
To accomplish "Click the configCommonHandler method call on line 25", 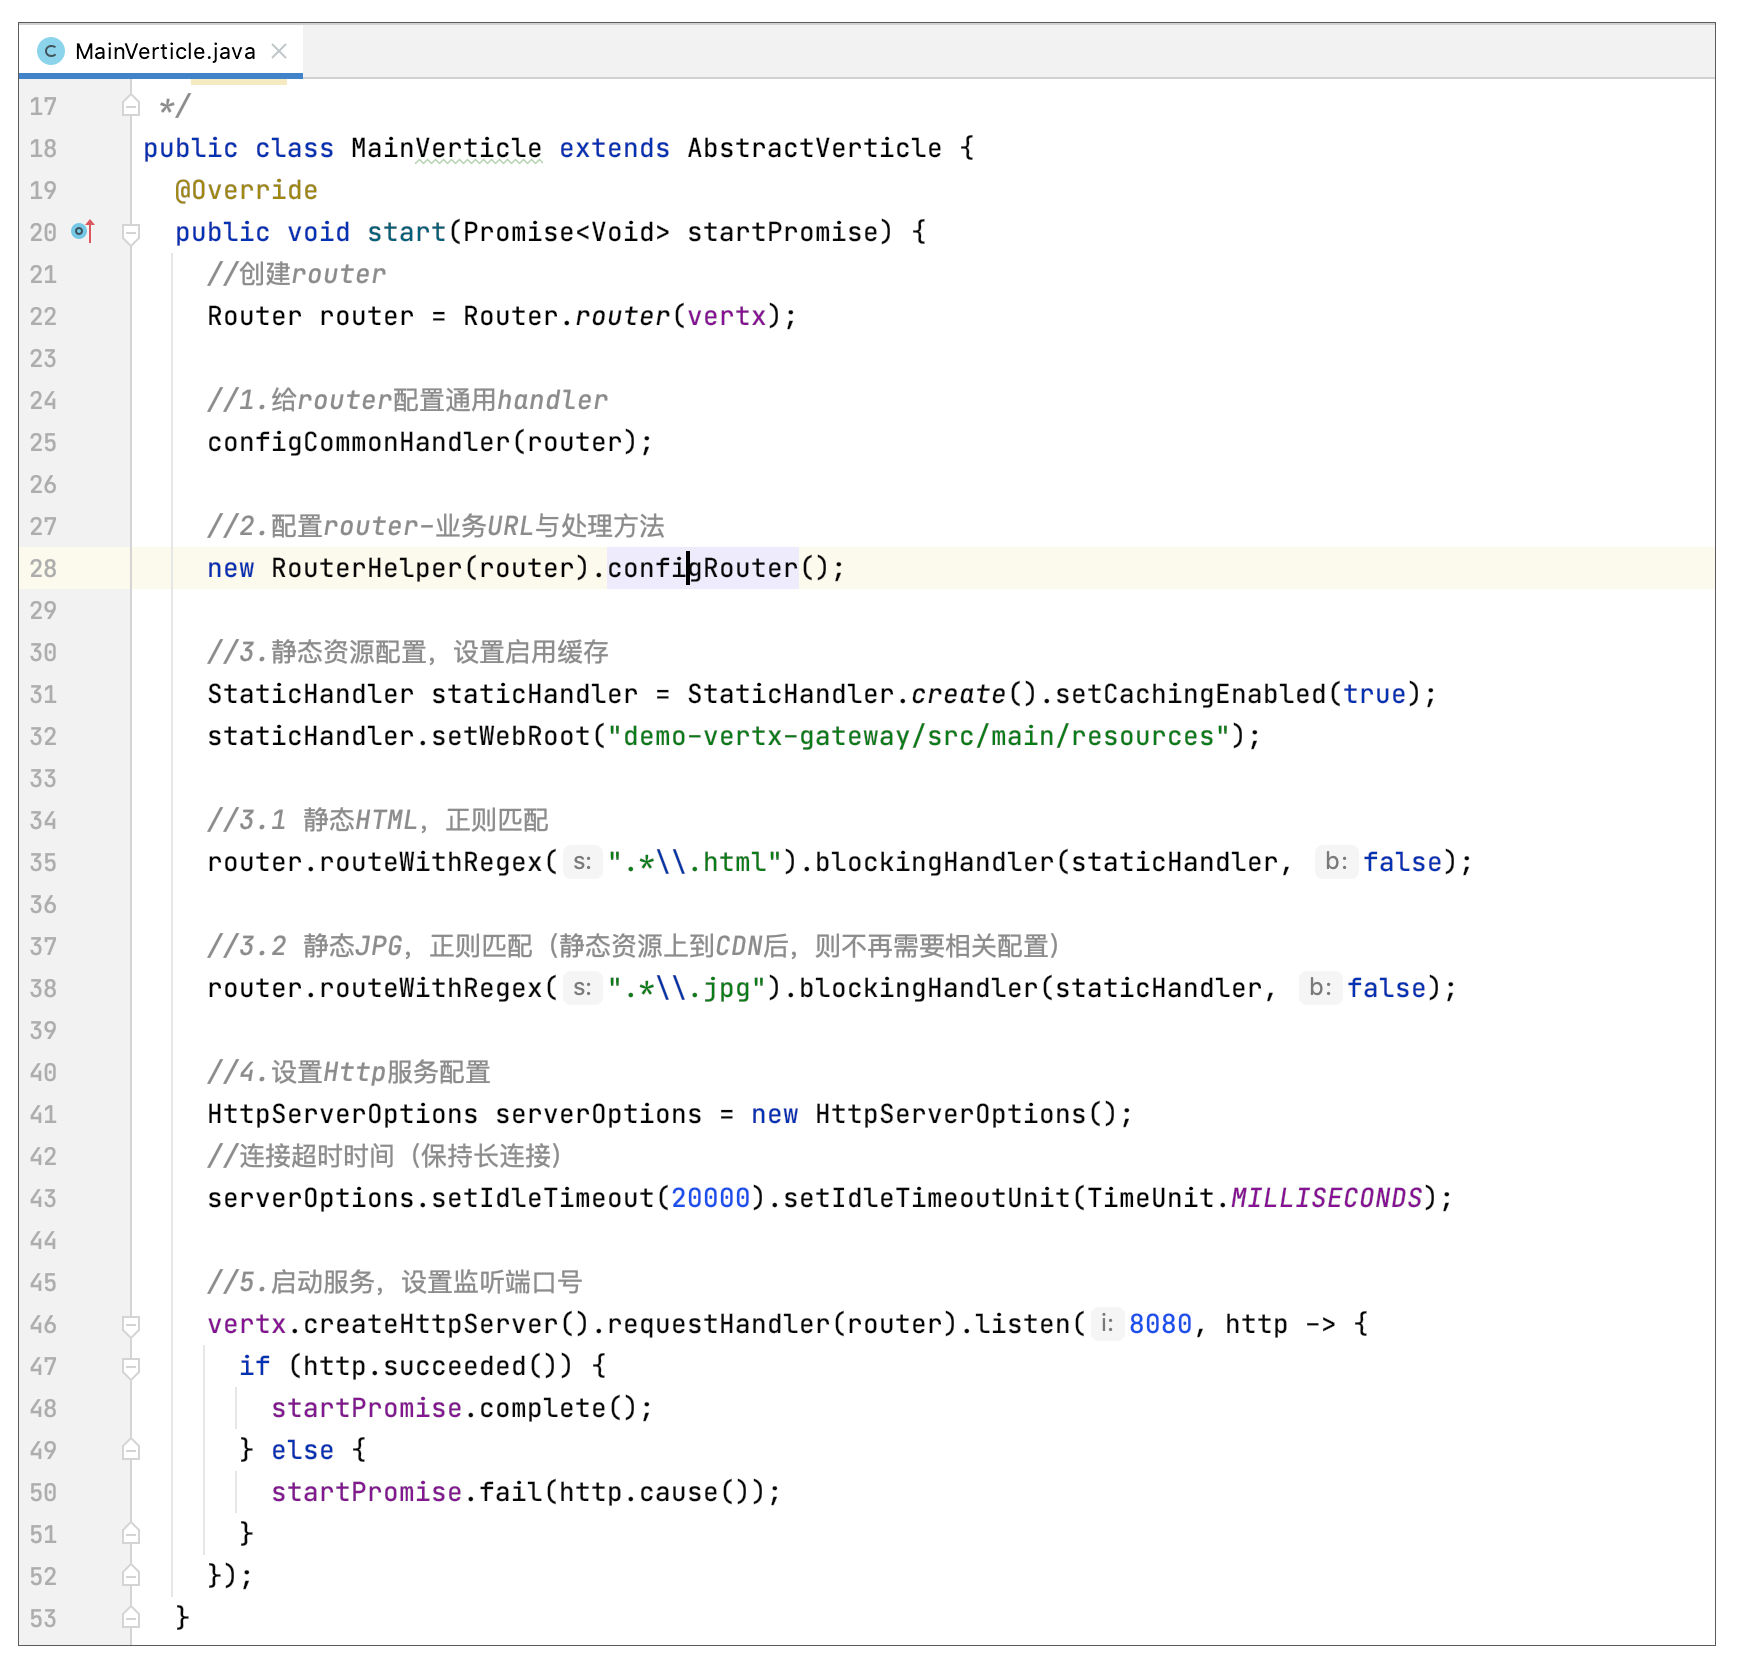I will coord(358,442).
